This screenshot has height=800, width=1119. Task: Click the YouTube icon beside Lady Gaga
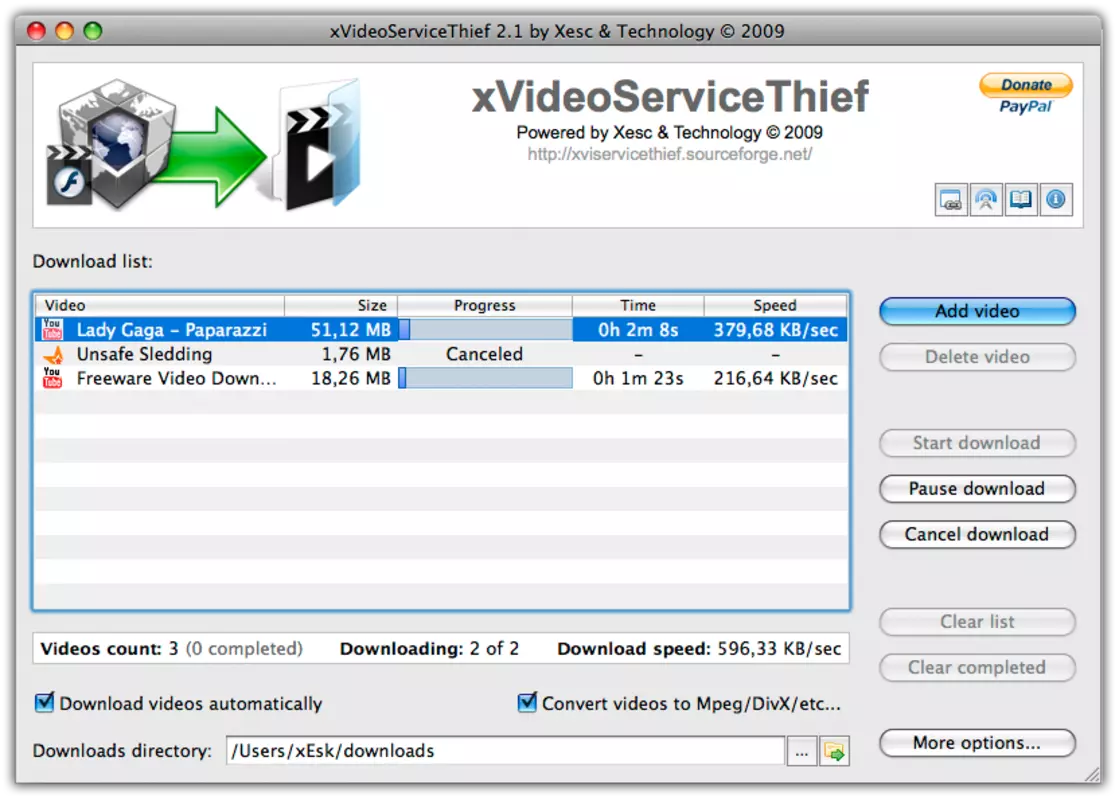[x=52, y=330]
